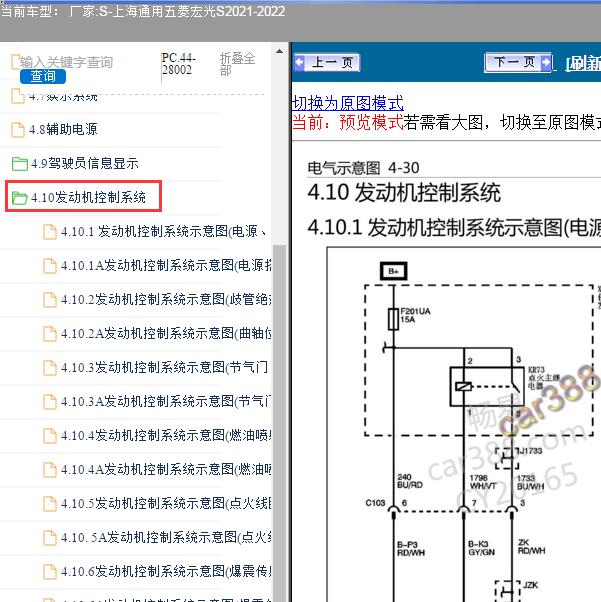This screenshot has height=602, width=601.
Task: Click the document icon of 4.10.1 示意图(电源
Action: tap(50, 232)
